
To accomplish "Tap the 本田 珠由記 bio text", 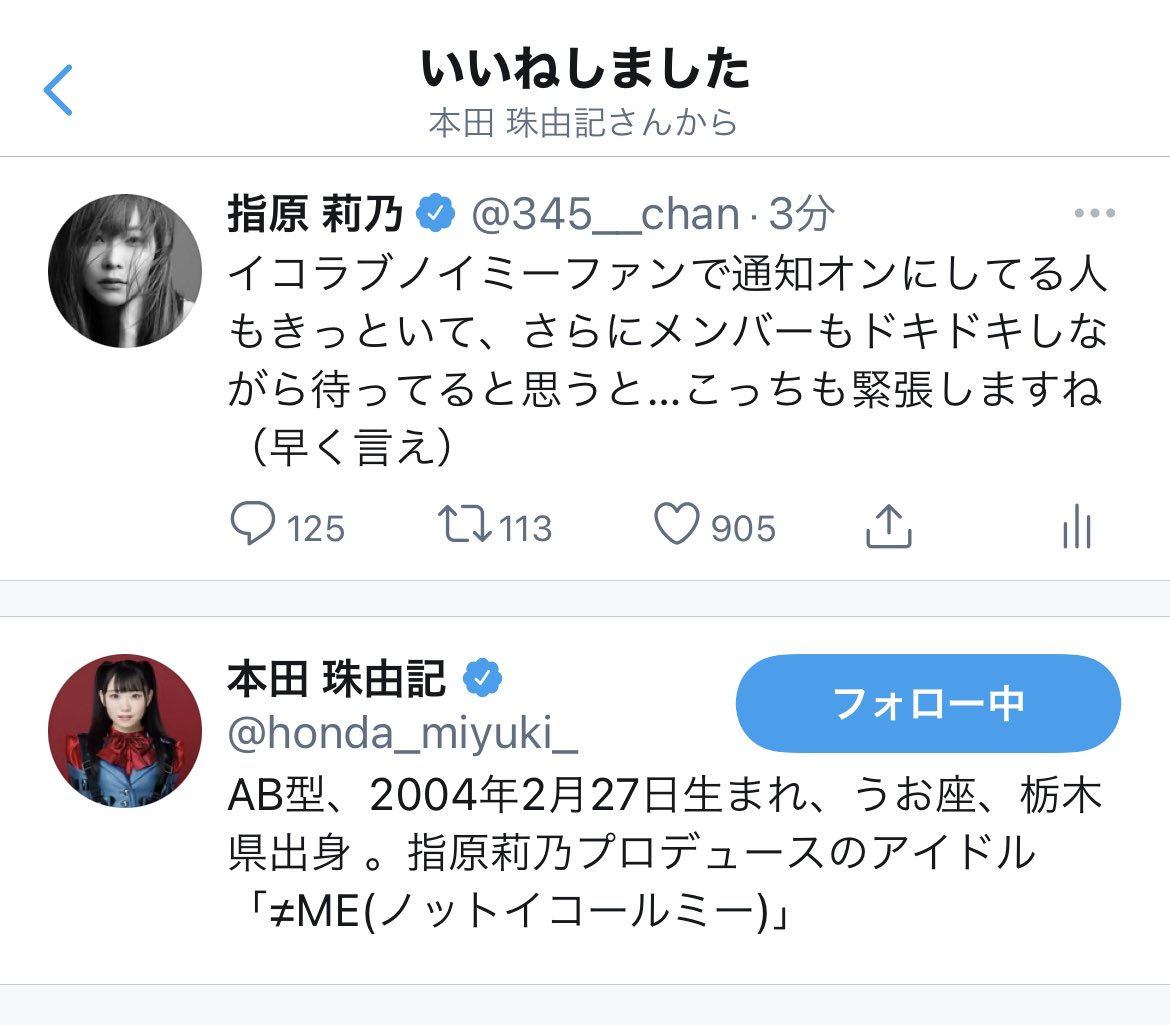I will pyautogui.click(x=665, y=853).
